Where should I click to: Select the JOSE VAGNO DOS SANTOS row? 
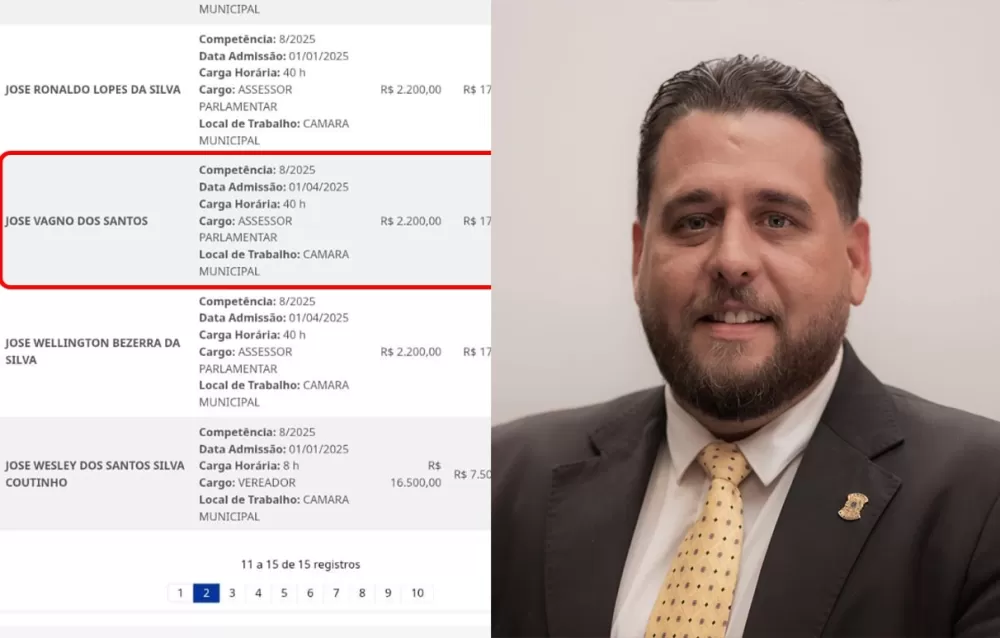tap(246, 221)
